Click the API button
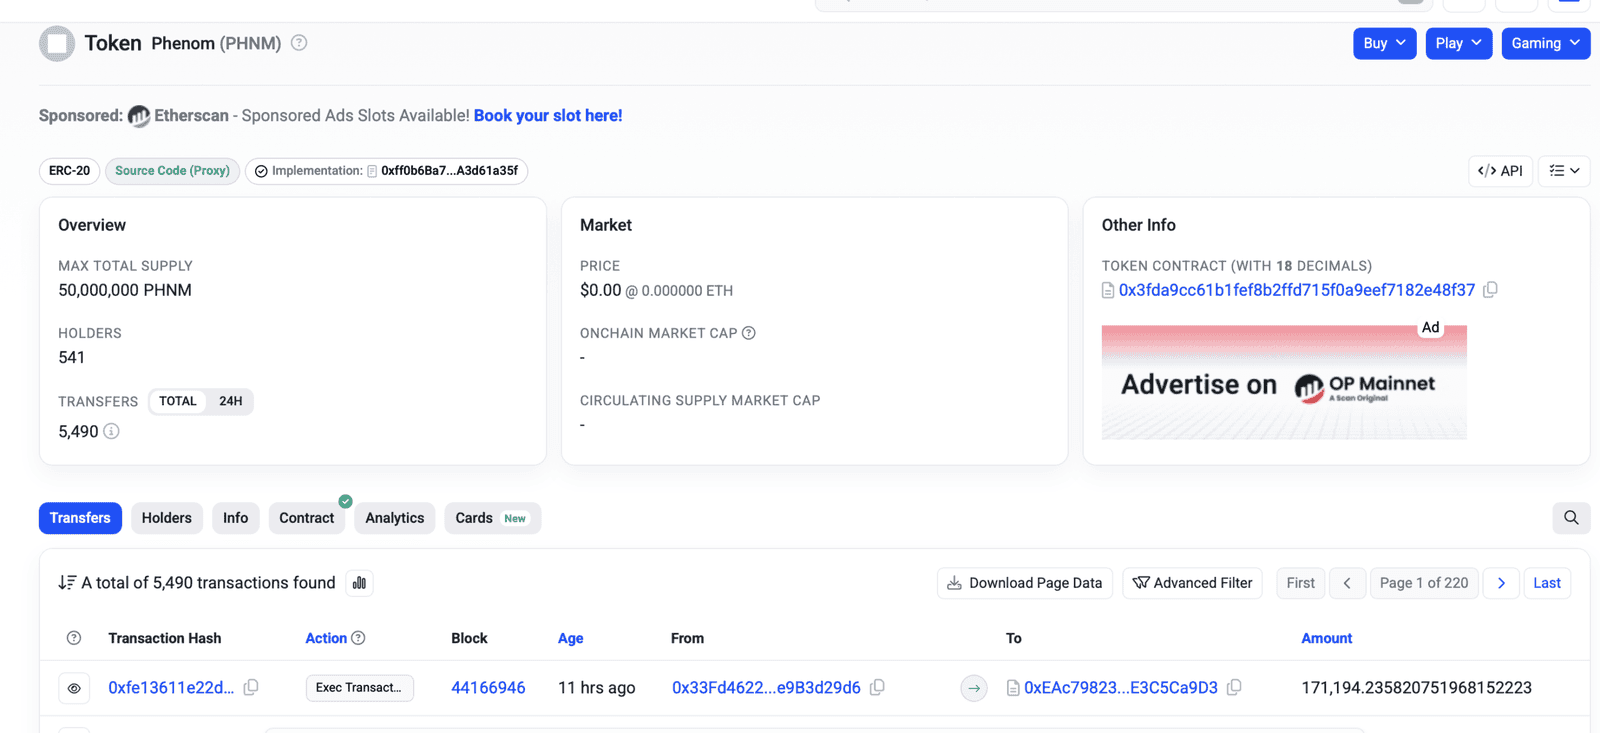The image size is (1600, 733). pos(1501,171)
